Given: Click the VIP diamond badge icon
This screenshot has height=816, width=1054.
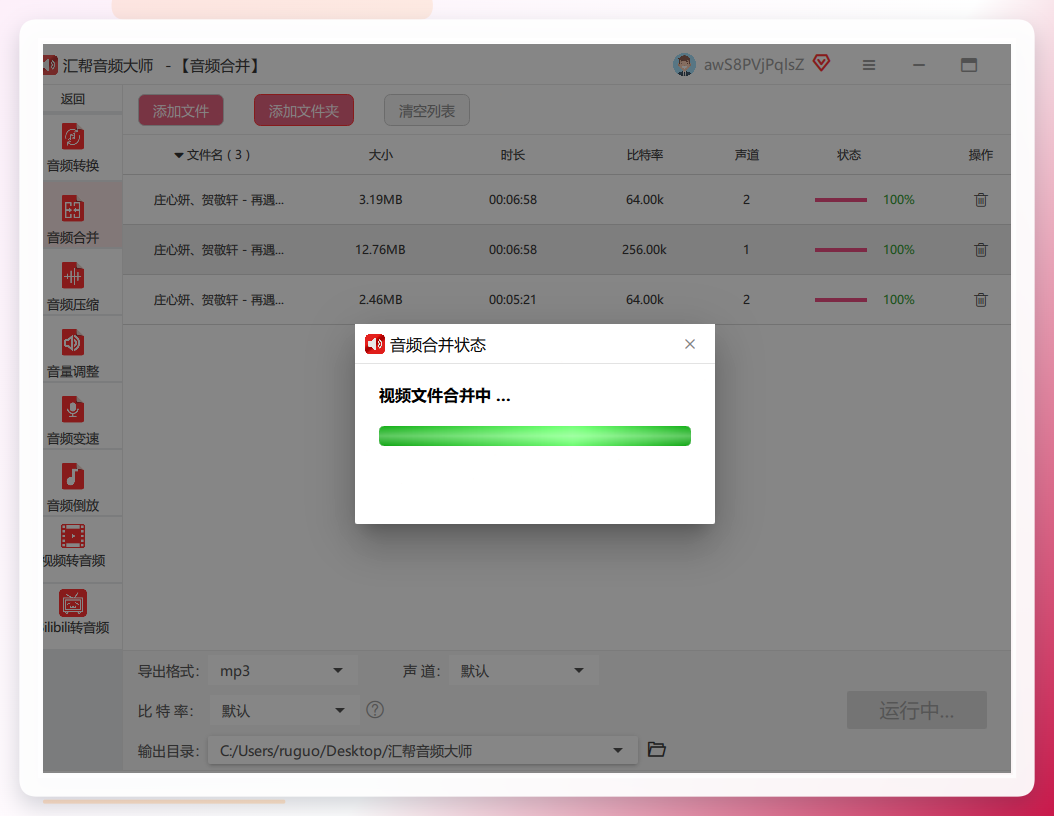Looking at the screenshot, I should (821, 63).
